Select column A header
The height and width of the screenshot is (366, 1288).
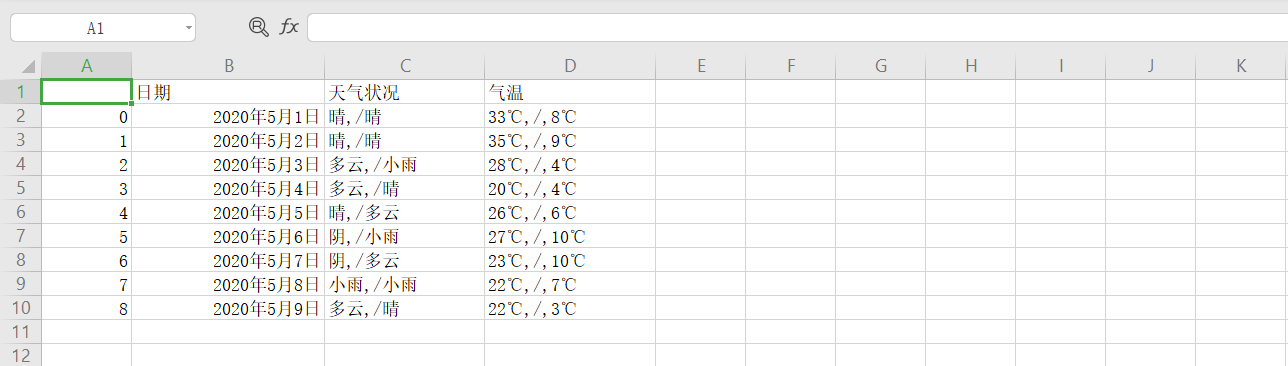(87, 66)
